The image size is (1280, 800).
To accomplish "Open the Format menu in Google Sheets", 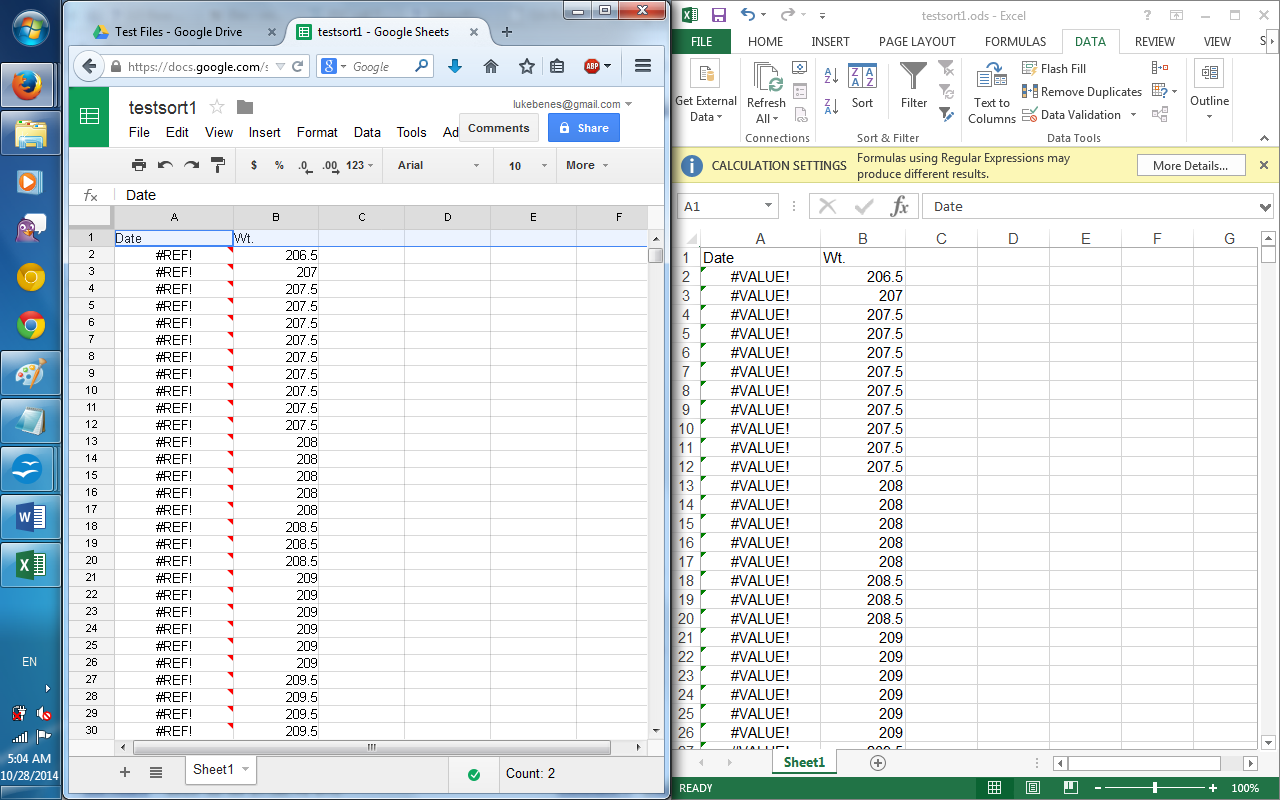I will click(317, 132).
